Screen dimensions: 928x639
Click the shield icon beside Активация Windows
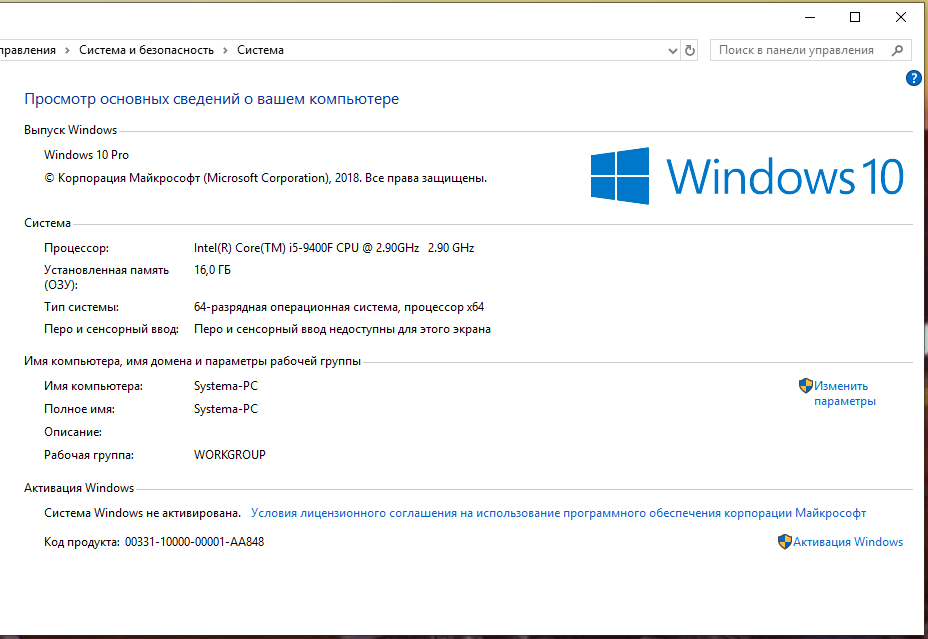pyautogui.click(x=784, y=542)
